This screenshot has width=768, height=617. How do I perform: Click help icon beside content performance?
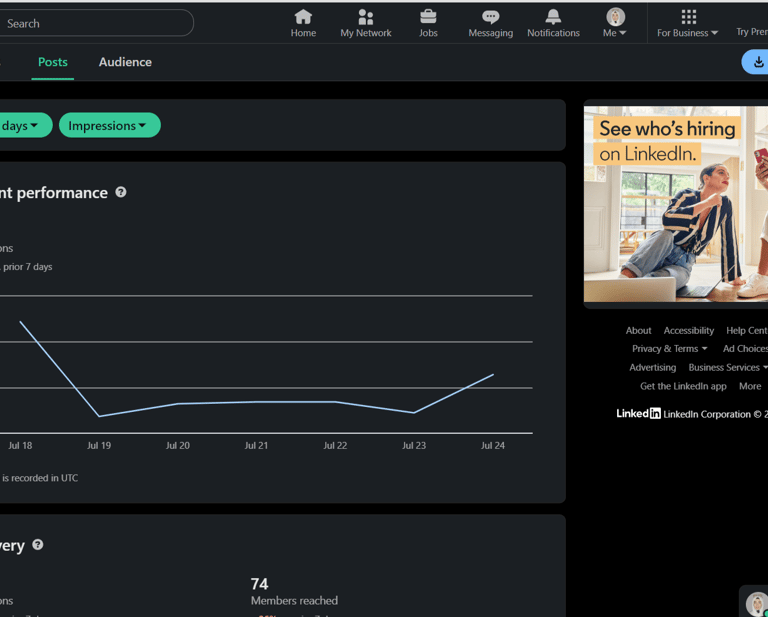pyautogui.click(x=120, y=192)
